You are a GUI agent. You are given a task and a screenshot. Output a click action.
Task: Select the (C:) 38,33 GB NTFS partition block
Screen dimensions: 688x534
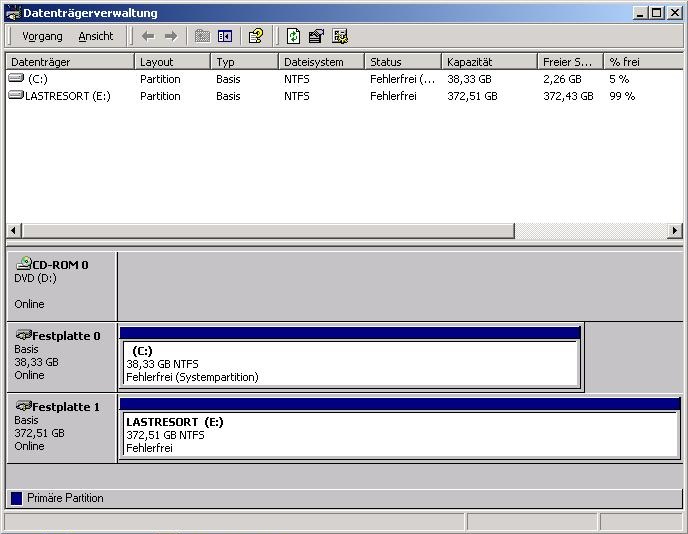[350, 358]
